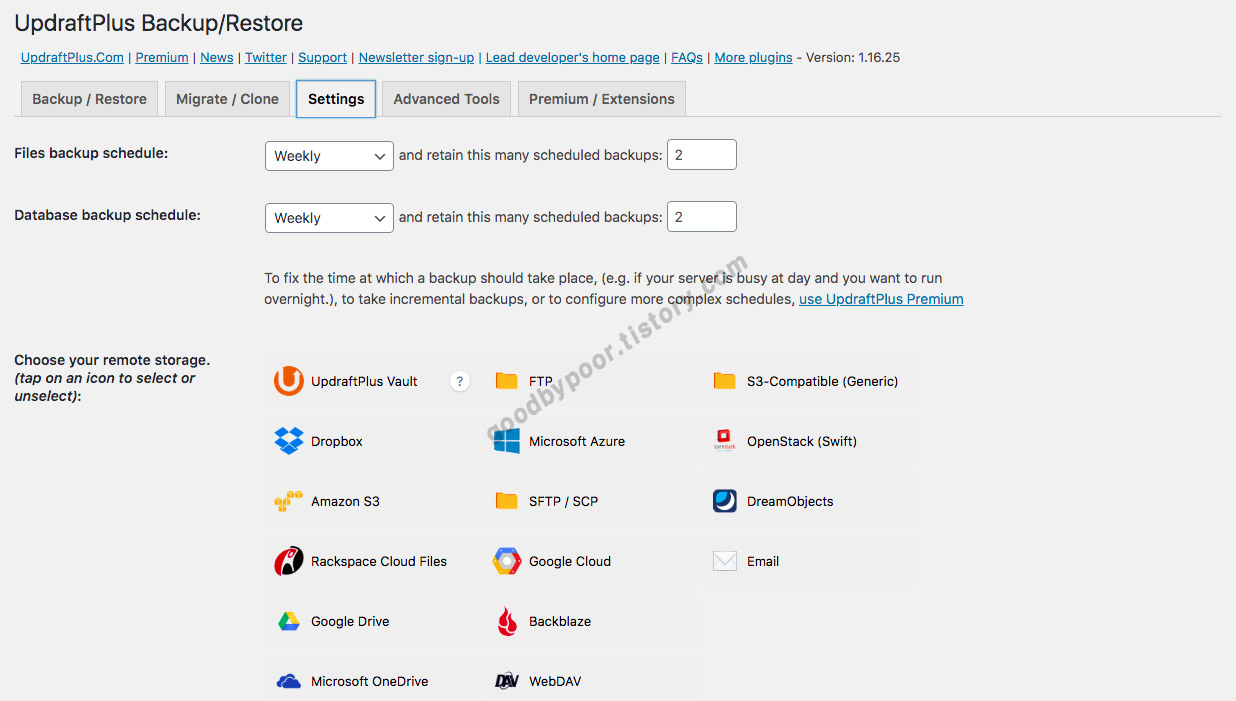
Task: Click the 'Database backup schedule:' label
Action: [x=107, y=215]
